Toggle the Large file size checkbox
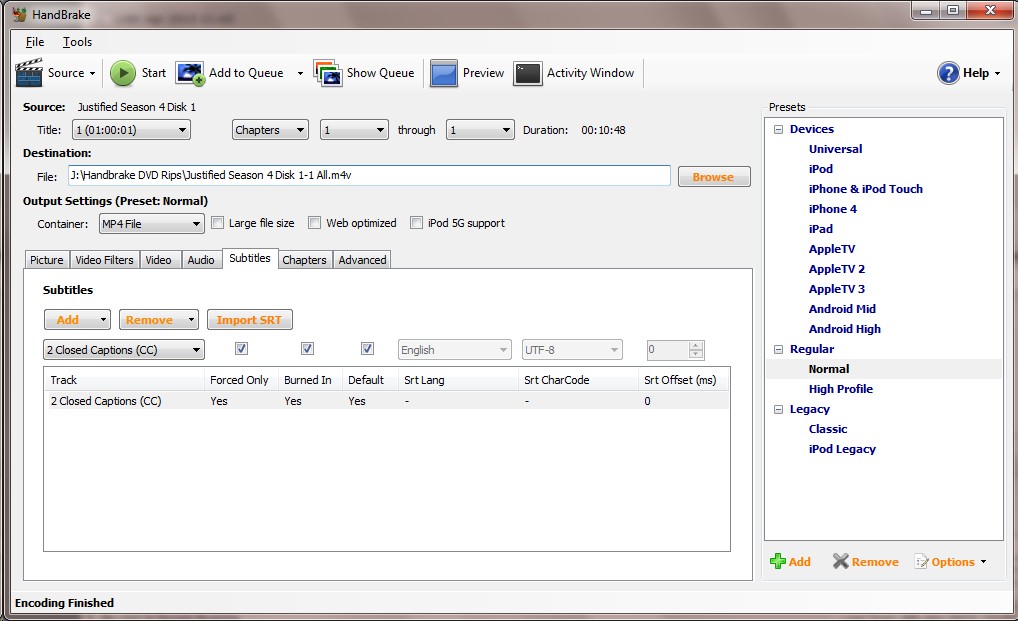Image resolution: width=1018 pixels, height=621 pixels. coord(217,223)
